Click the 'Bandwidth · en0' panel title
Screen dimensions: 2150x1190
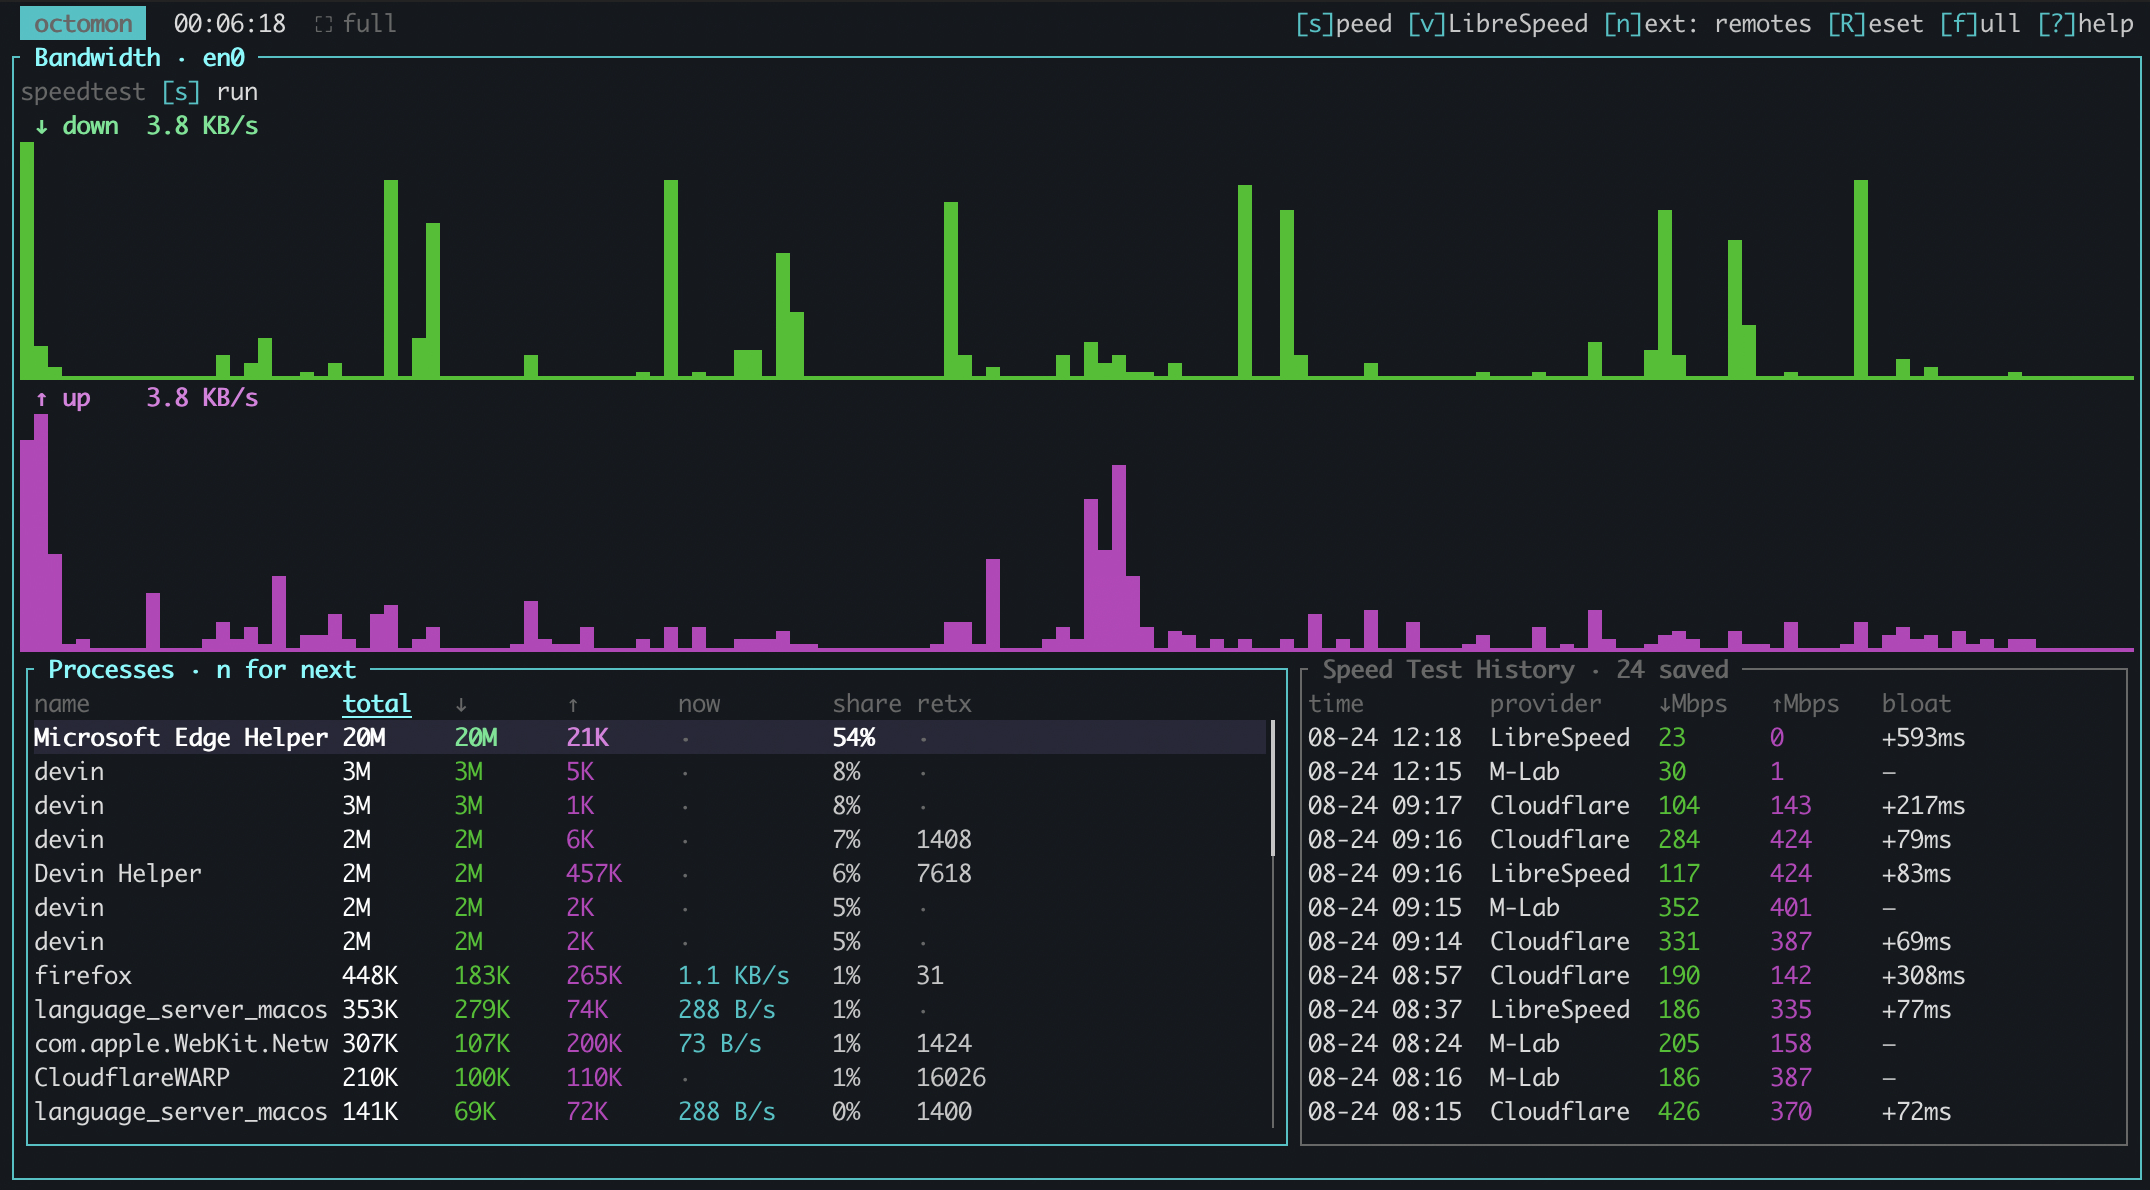coord(139,58)
